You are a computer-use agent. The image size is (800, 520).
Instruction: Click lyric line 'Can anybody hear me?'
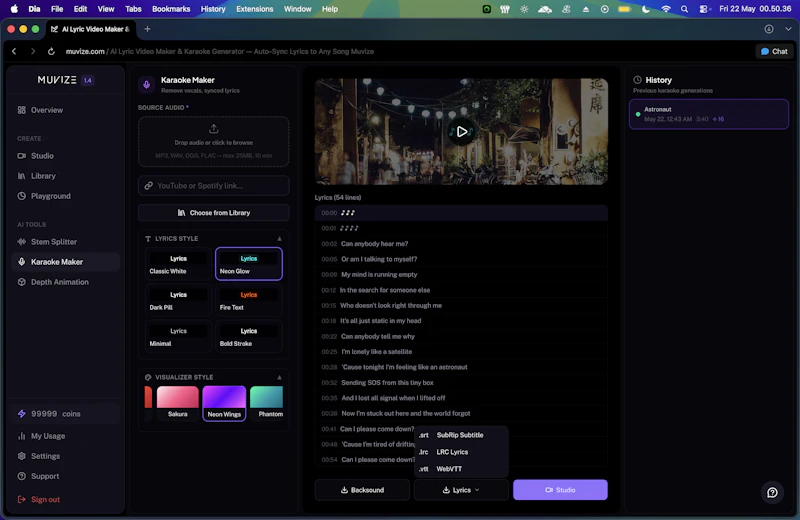pos(461,244)
